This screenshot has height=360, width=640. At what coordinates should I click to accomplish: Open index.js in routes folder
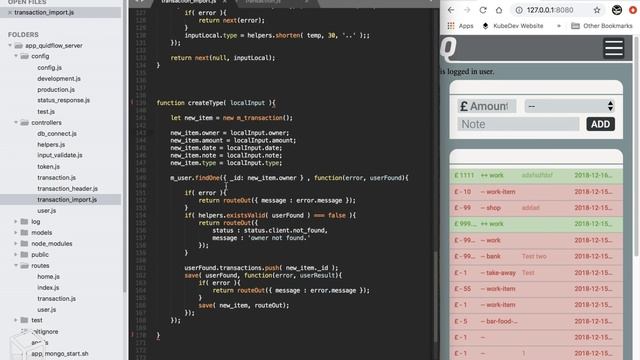point(48,287)
